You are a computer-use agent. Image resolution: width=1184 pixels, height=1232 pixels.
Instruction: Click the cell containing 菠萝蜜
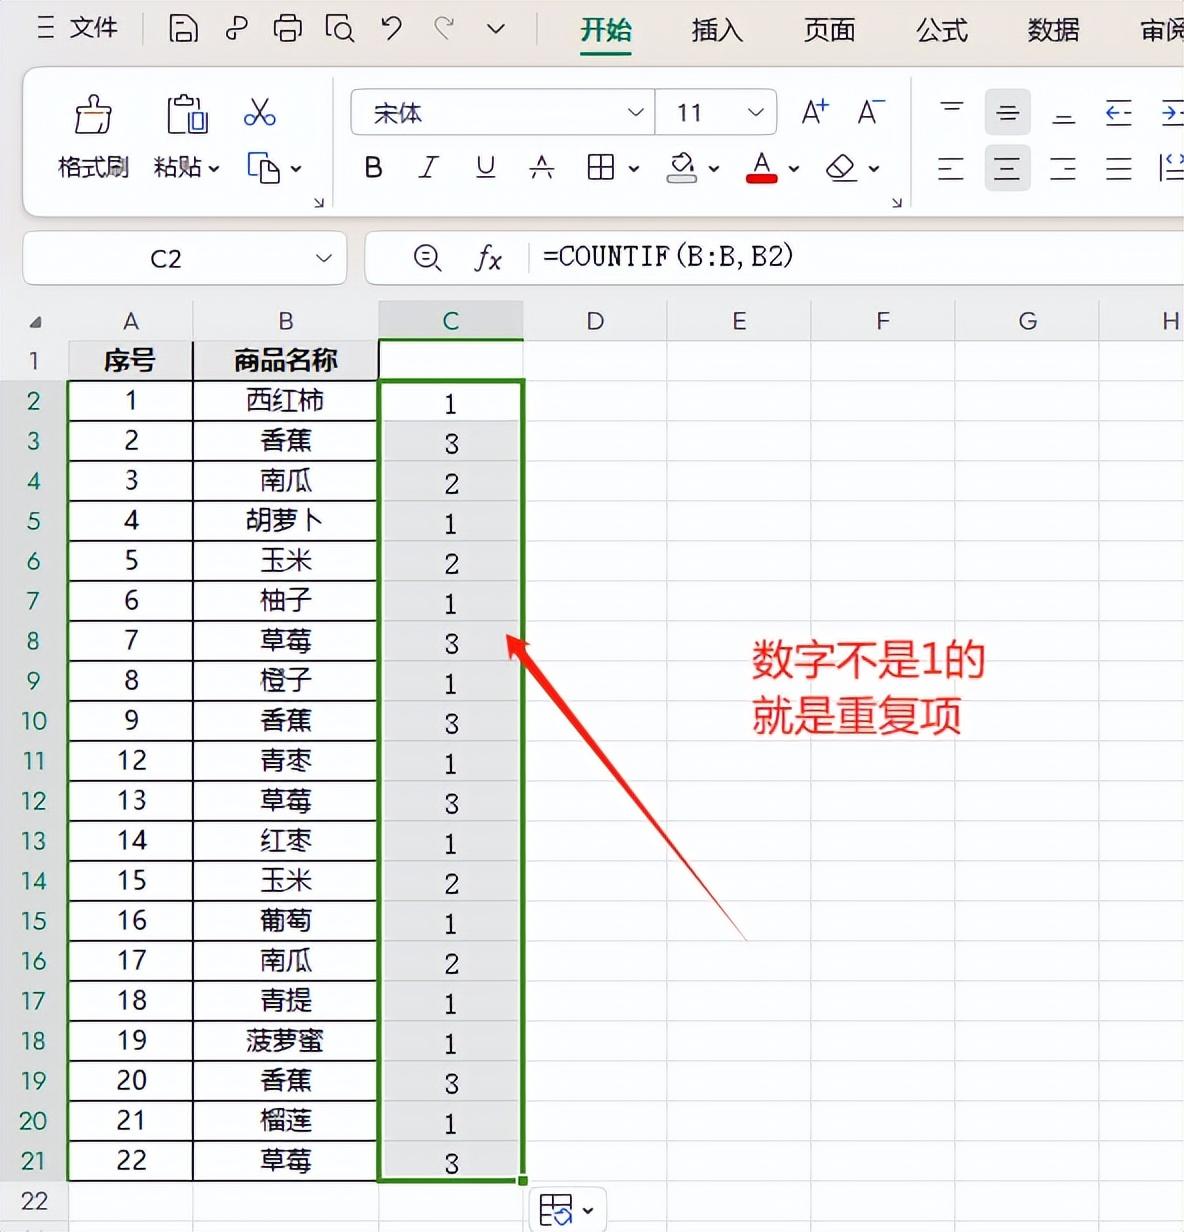pyautogui.click(x=286, y=1040)
